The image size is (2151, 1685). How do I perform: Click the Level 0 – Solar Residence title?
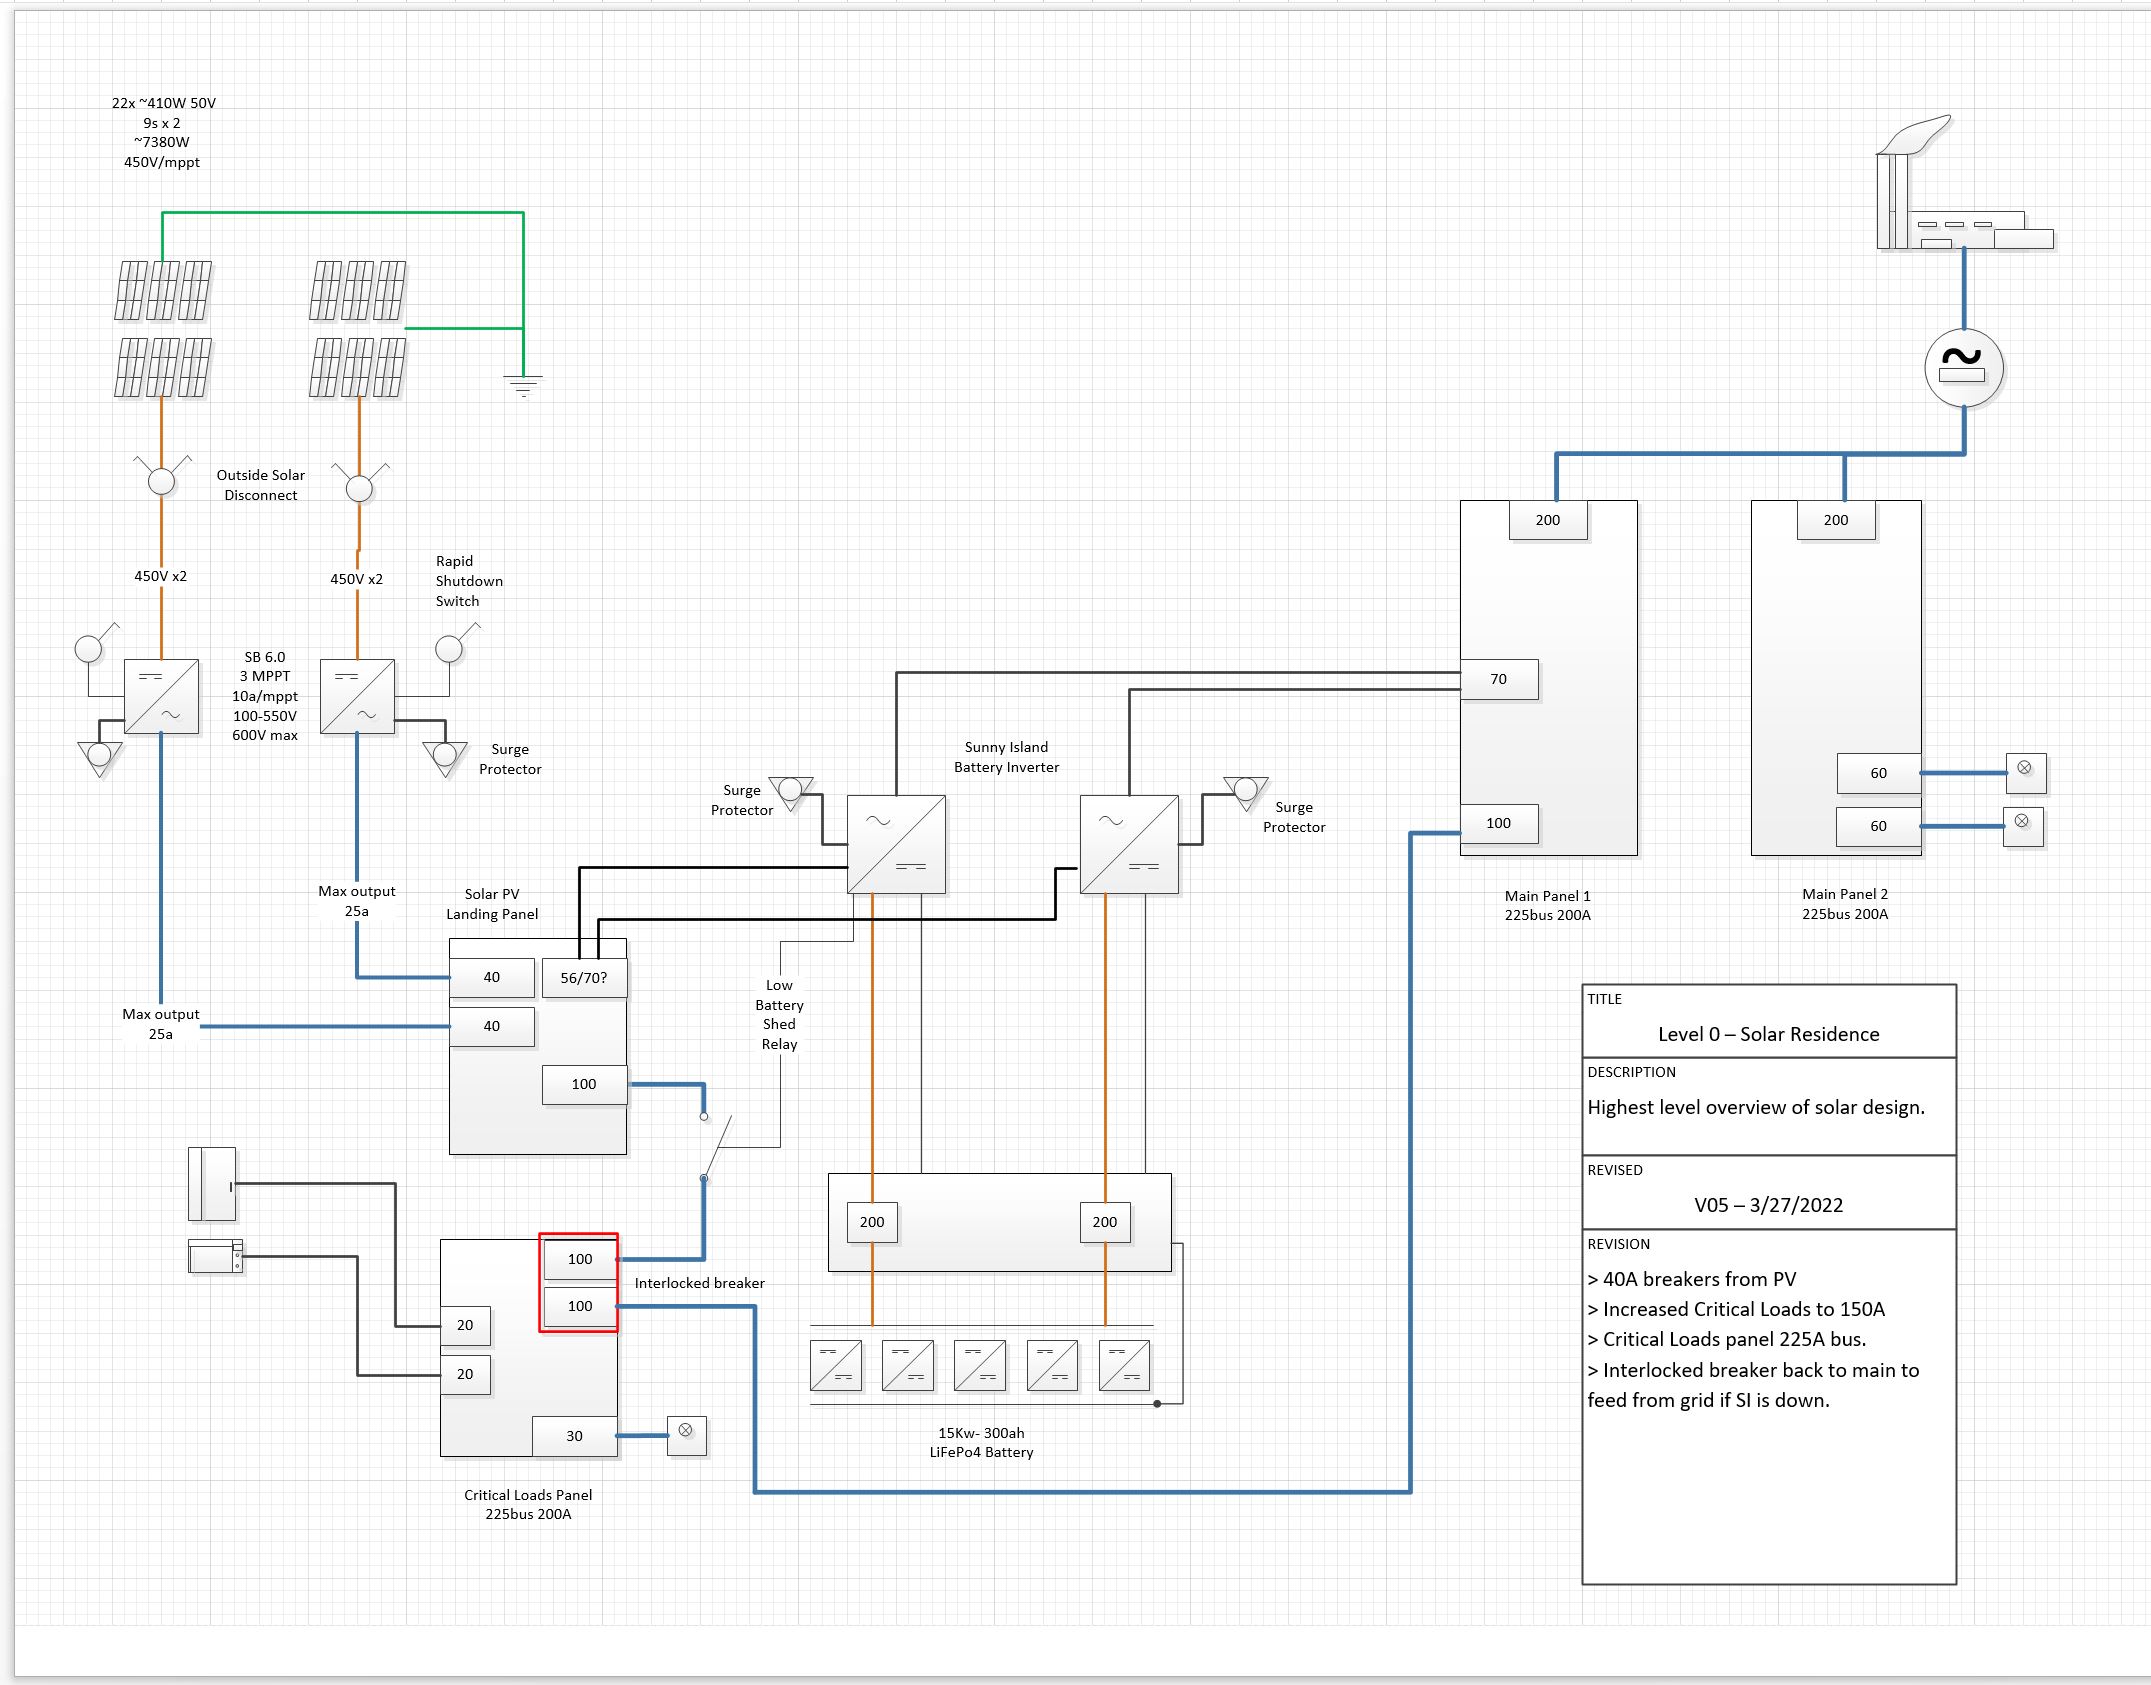[x=1768, y=1034]
